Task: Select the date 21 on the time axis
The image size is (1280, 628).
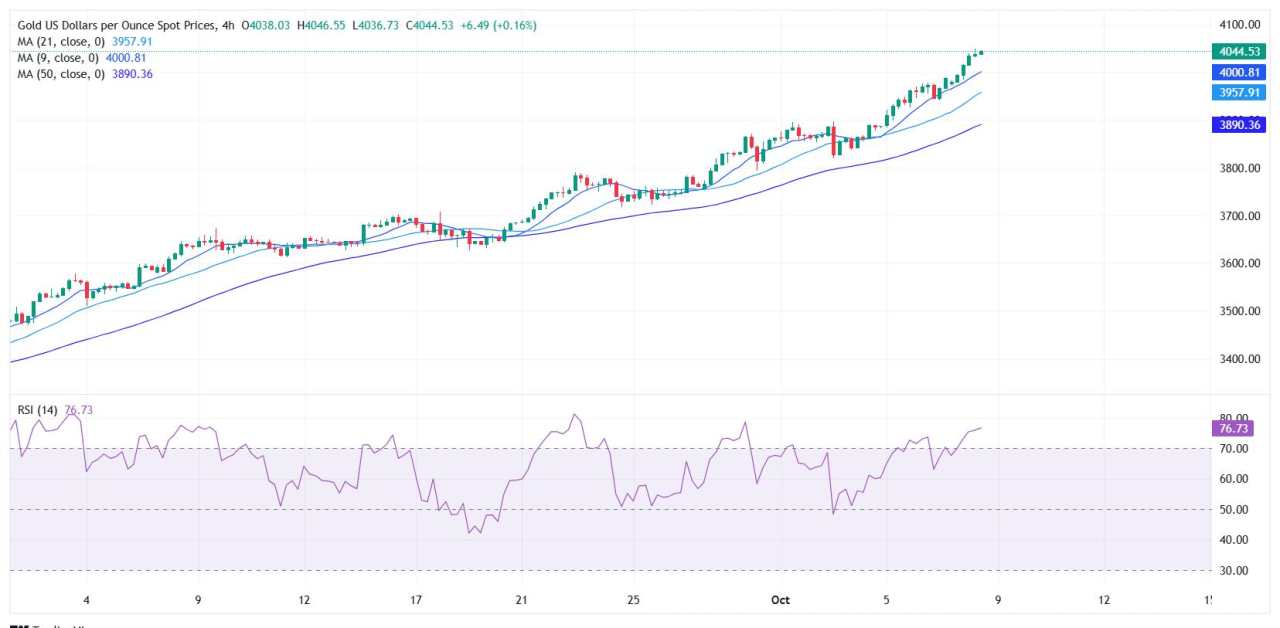Action: [x=520, y=600]
